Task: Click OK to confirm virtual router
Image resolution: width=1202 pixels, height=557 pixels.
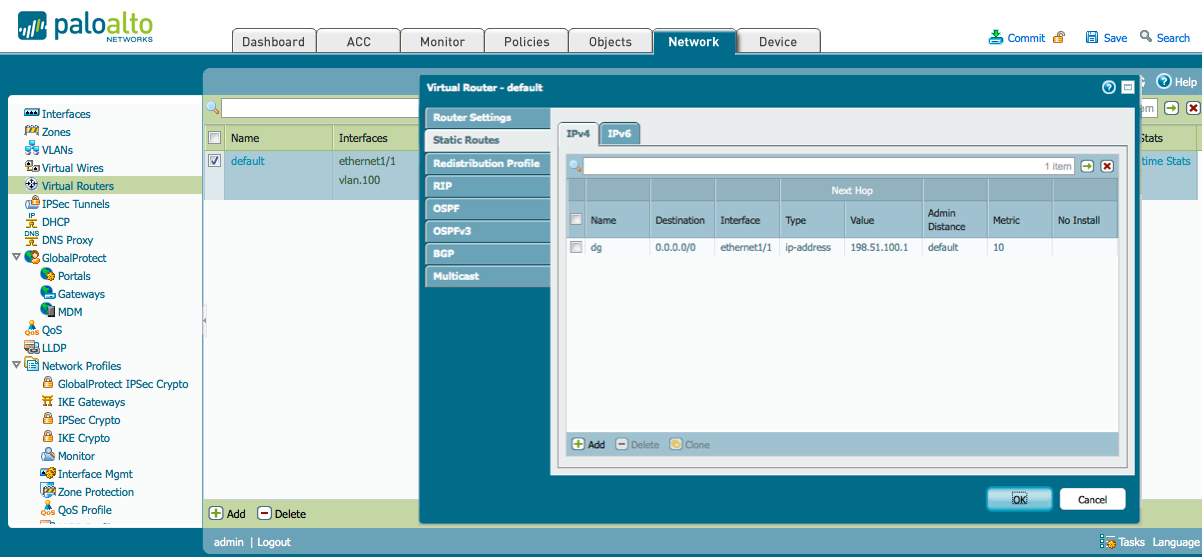Action: (1018, 499)
